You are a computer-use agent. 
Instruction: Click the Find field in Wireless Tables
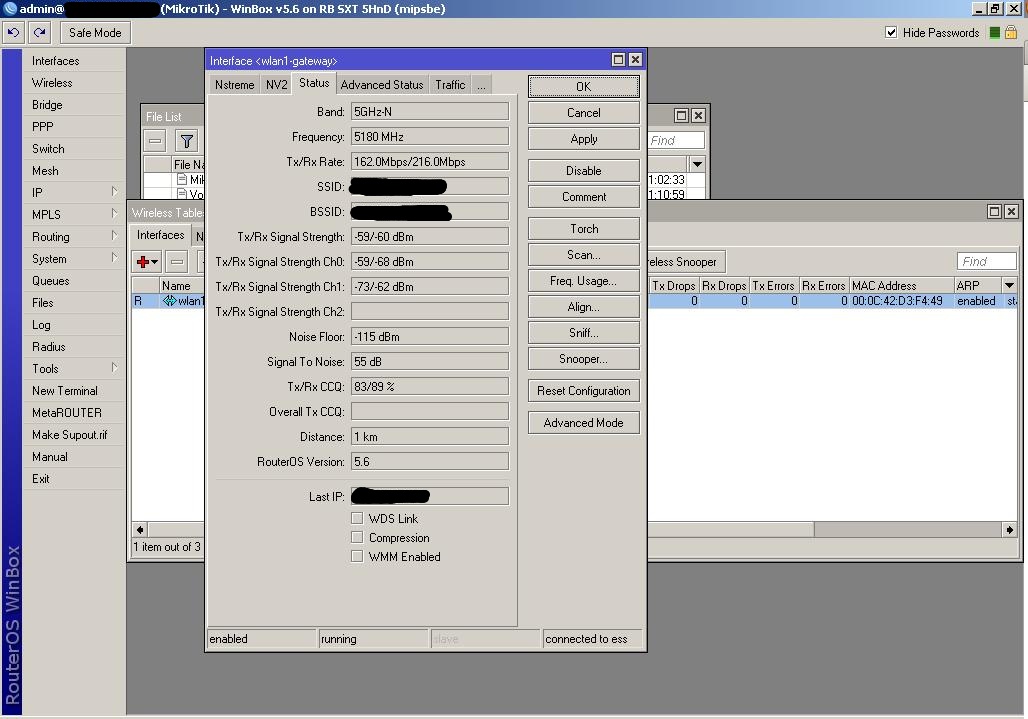[x=986, y=262]
